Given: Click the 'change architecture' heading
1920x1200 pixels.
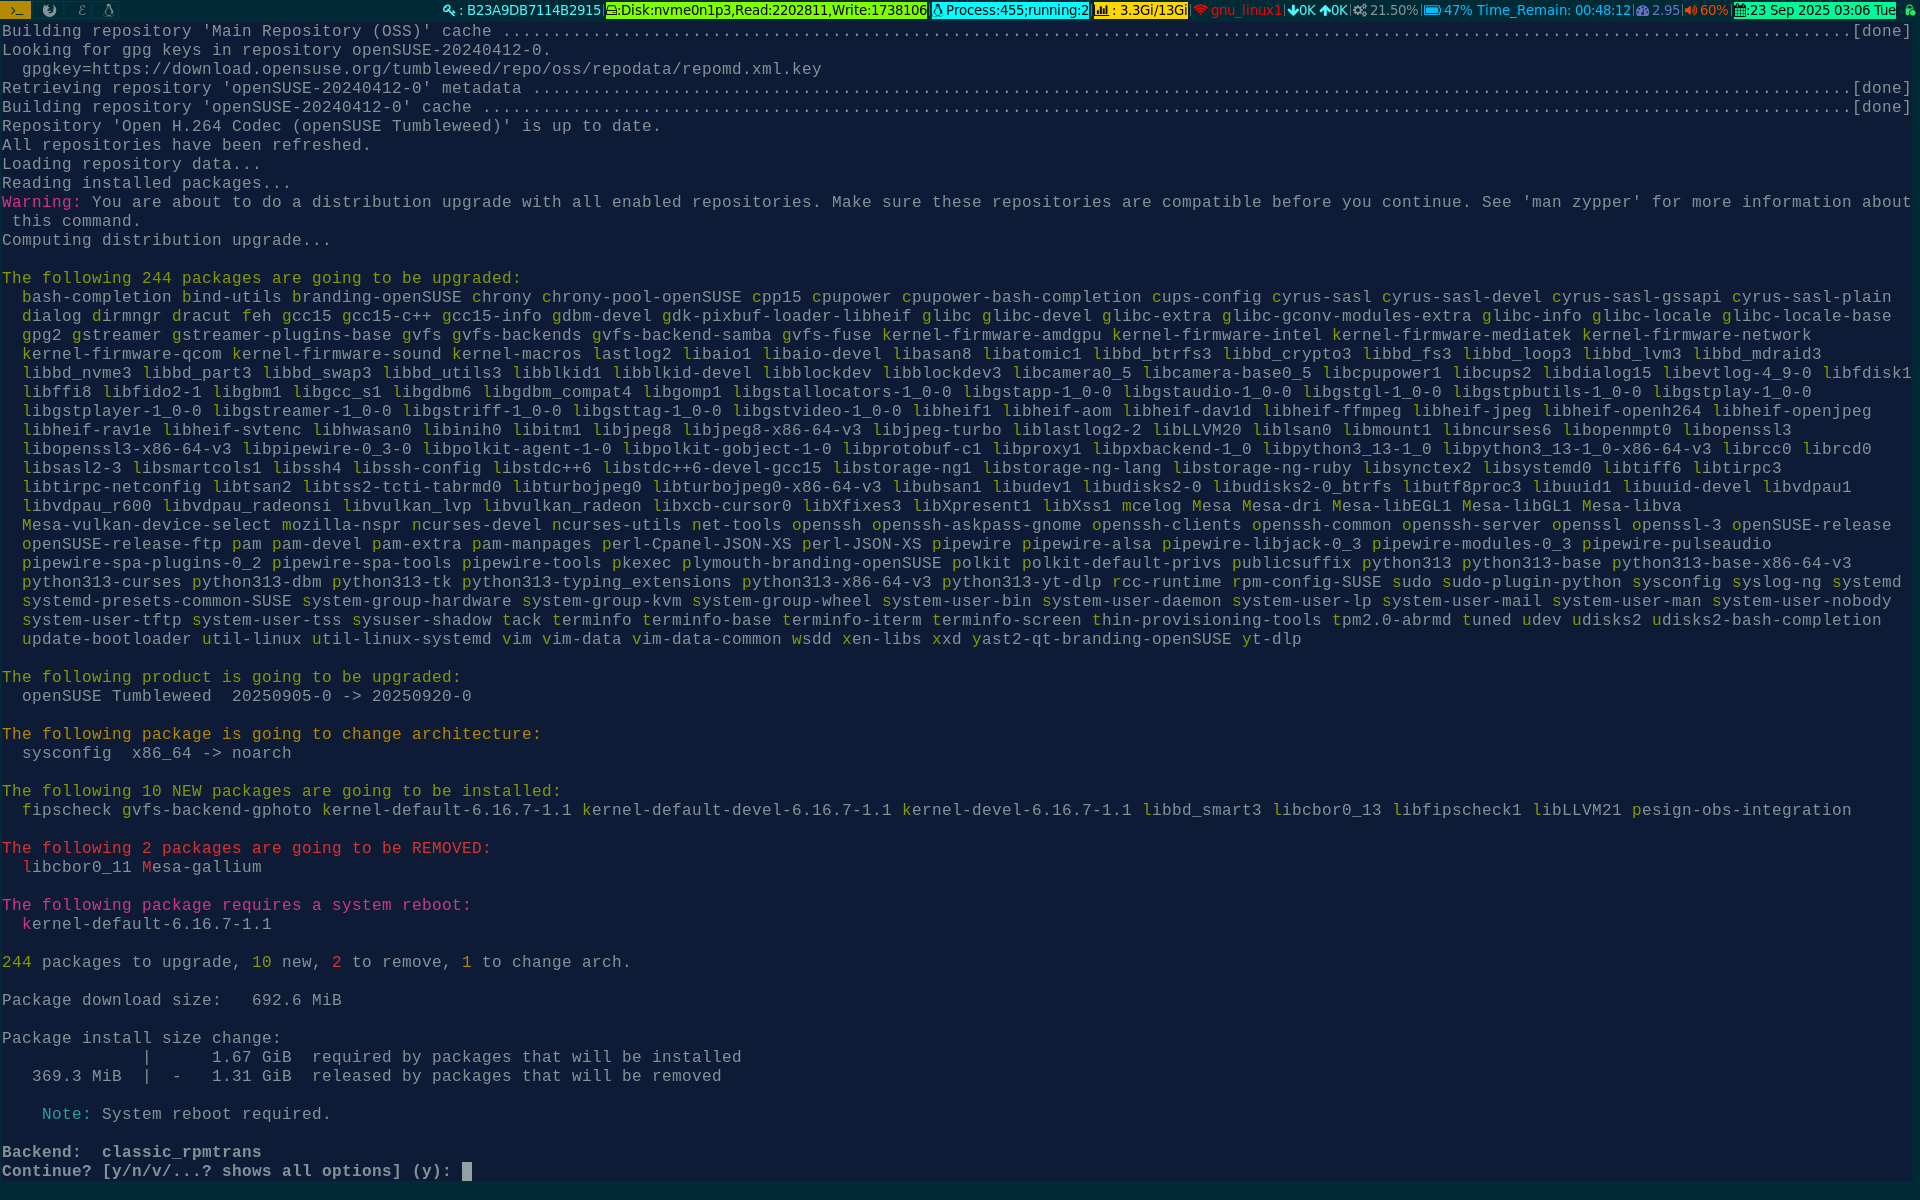Looking at the screenshot, I should point(271,734).
